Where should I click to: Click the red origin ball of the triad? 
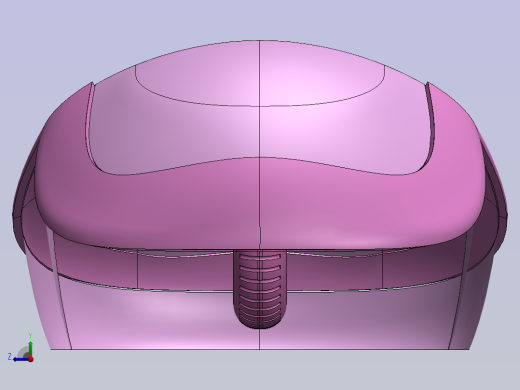[31, 359]
